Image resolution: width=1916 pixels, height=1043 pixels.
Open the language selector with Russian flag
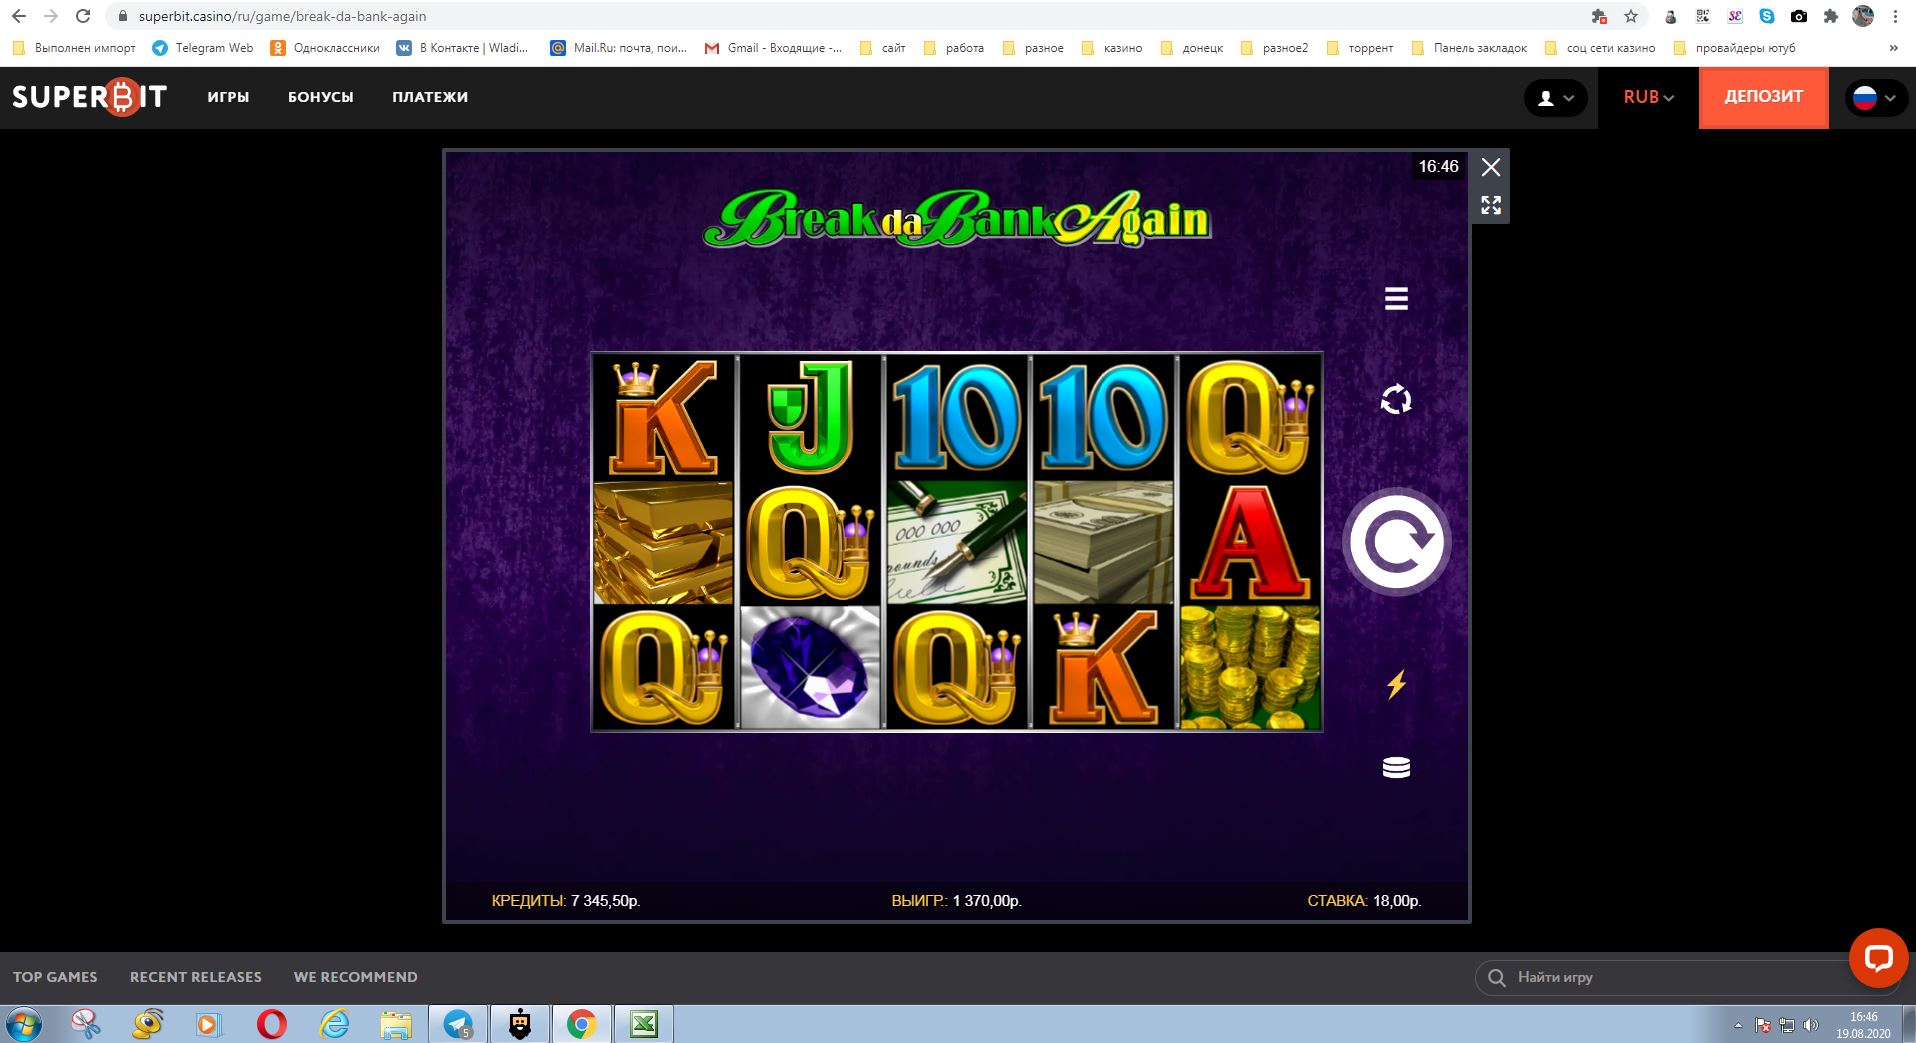(1875, 98)
